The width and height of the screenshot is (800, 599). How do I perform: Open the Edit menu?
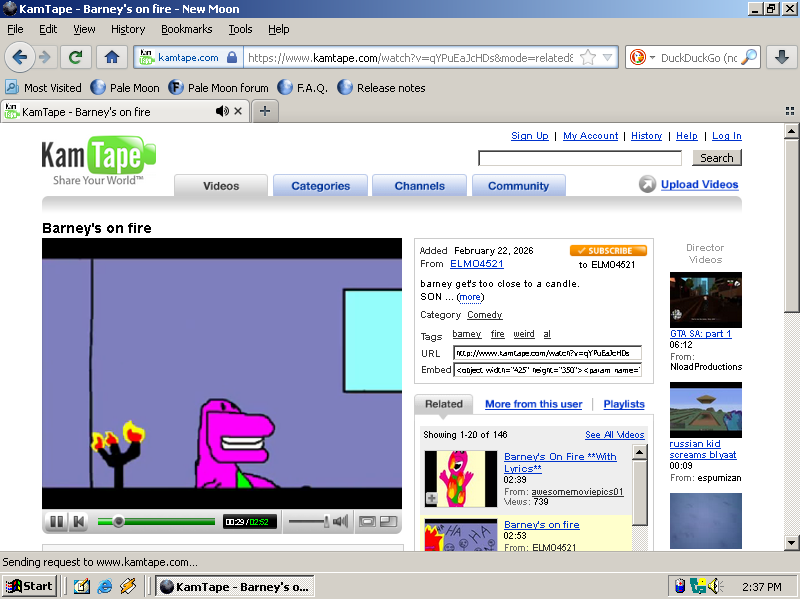(48, 29)
